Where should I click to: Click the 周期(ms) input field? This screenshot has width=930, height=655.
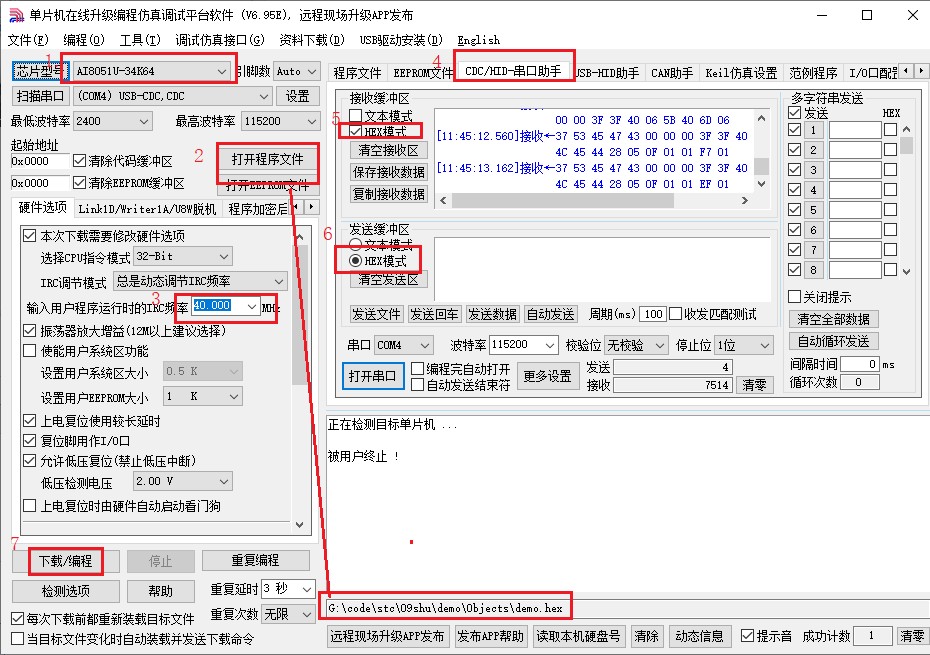click(652, 314)
